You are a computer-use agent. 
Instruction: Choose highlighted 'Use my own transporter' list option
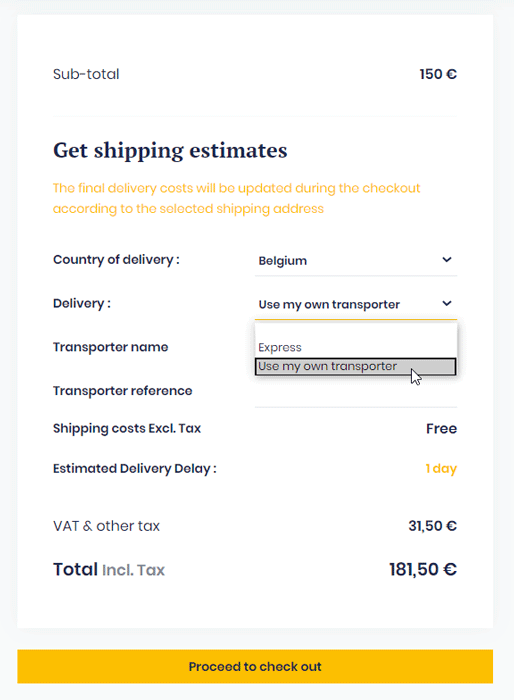(x=355, y=367)
